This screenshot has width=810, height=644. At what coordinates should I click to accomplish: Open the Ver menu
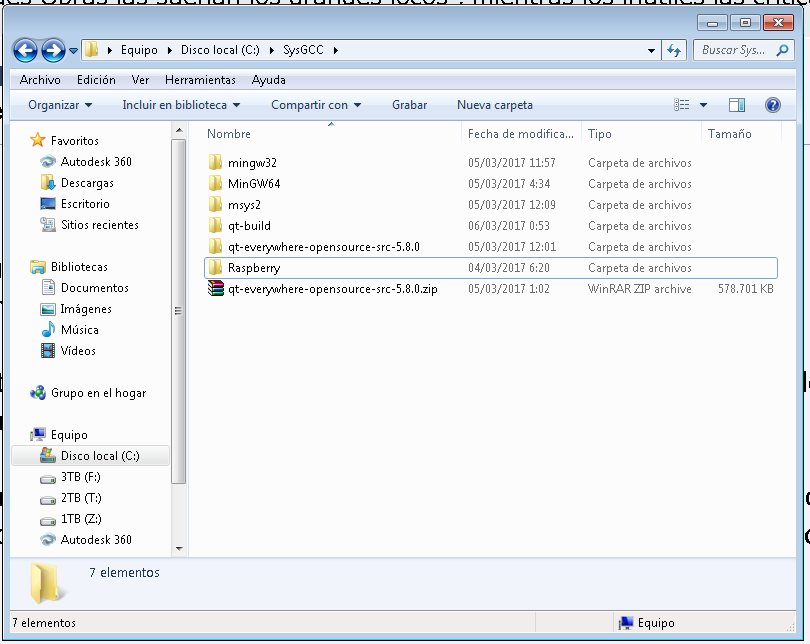pyautogui.click(x=140, y=80)
